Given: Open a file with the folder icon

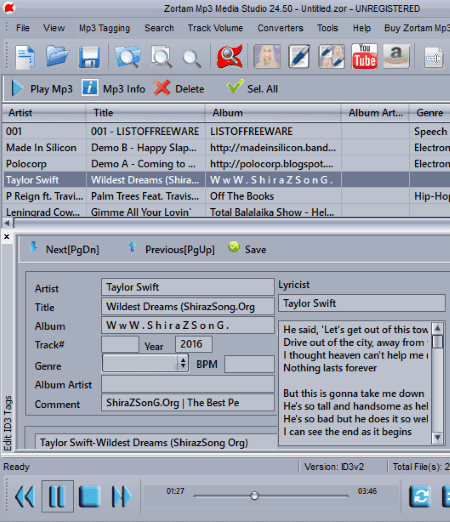Looking at the screenshot, I should tap(57, 56).
